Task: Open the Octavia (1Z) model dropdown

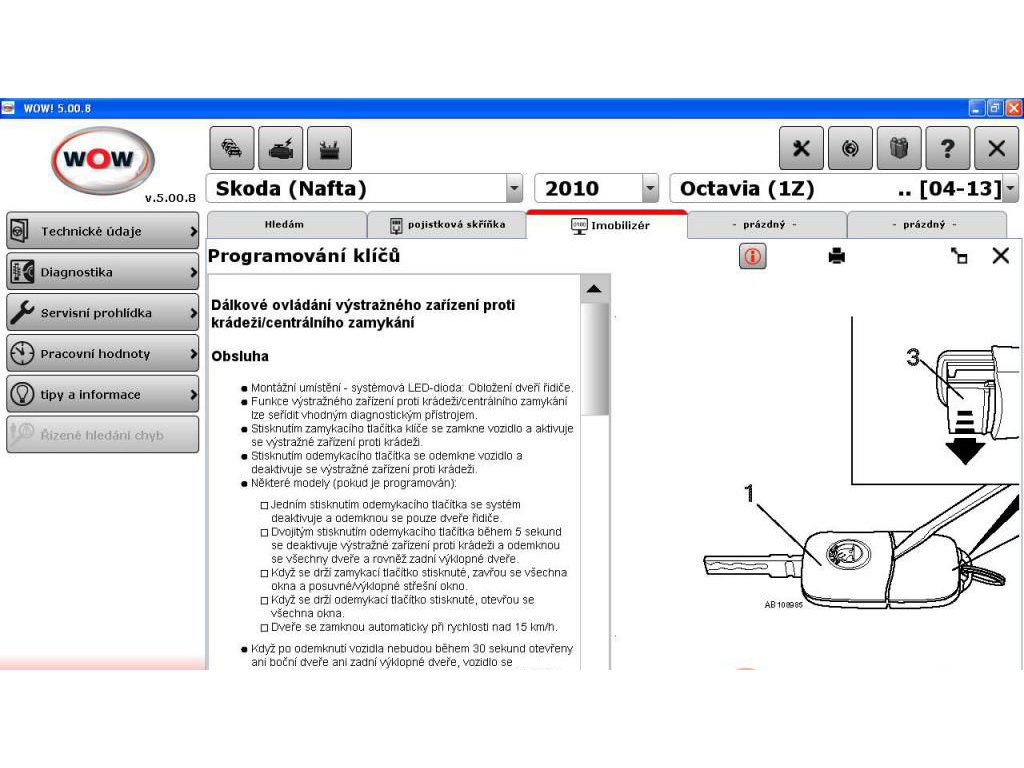Action: (x=1010, y=188)
